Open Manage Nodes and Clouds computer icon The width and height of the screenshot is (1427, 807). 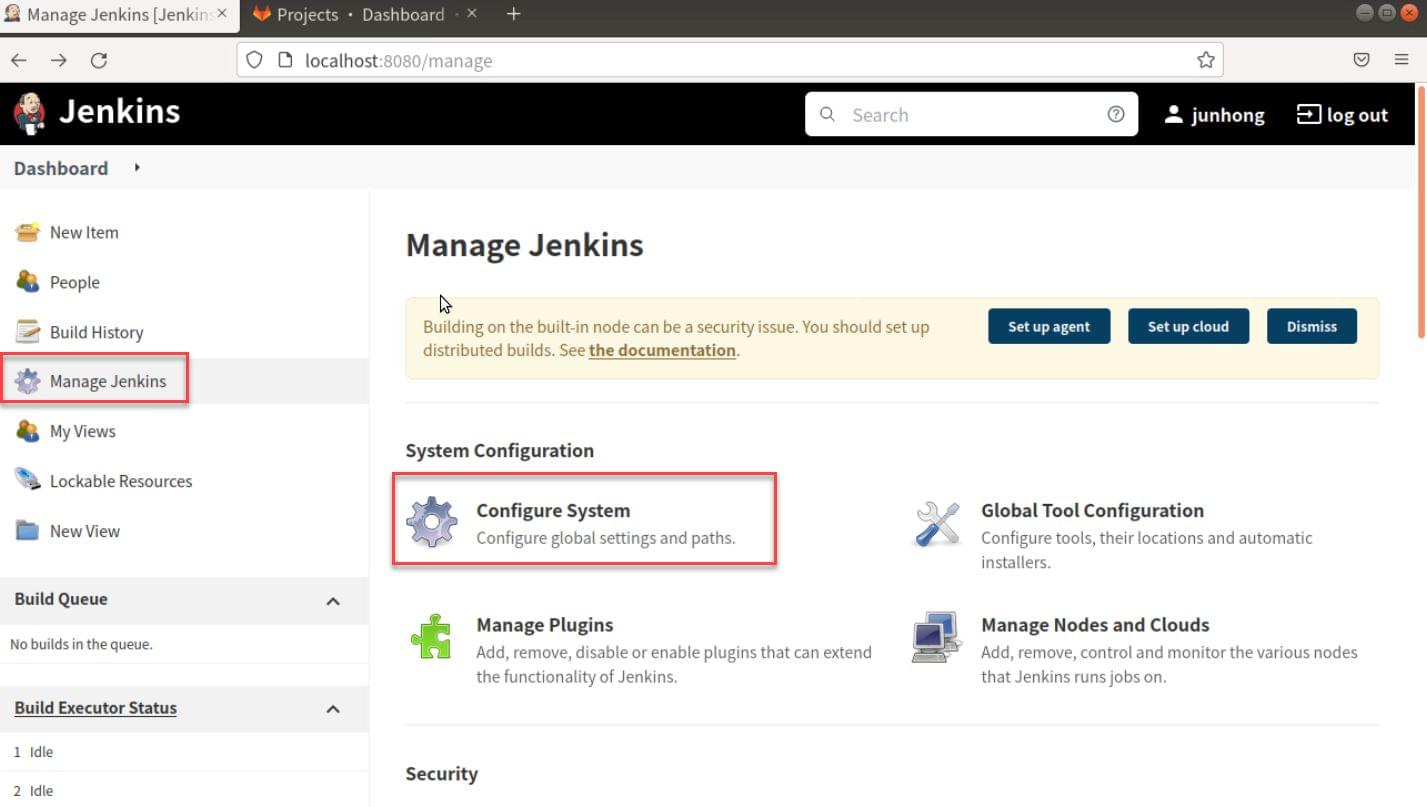pyautogui.click(x=937, y=637)
